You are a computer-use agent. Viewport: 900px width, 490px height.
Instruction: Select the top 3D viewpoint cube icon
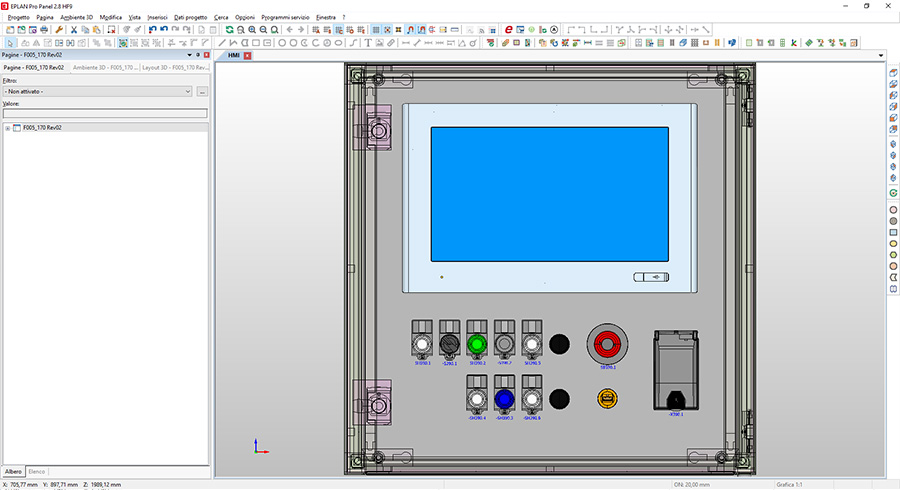[x=893, y=74]
